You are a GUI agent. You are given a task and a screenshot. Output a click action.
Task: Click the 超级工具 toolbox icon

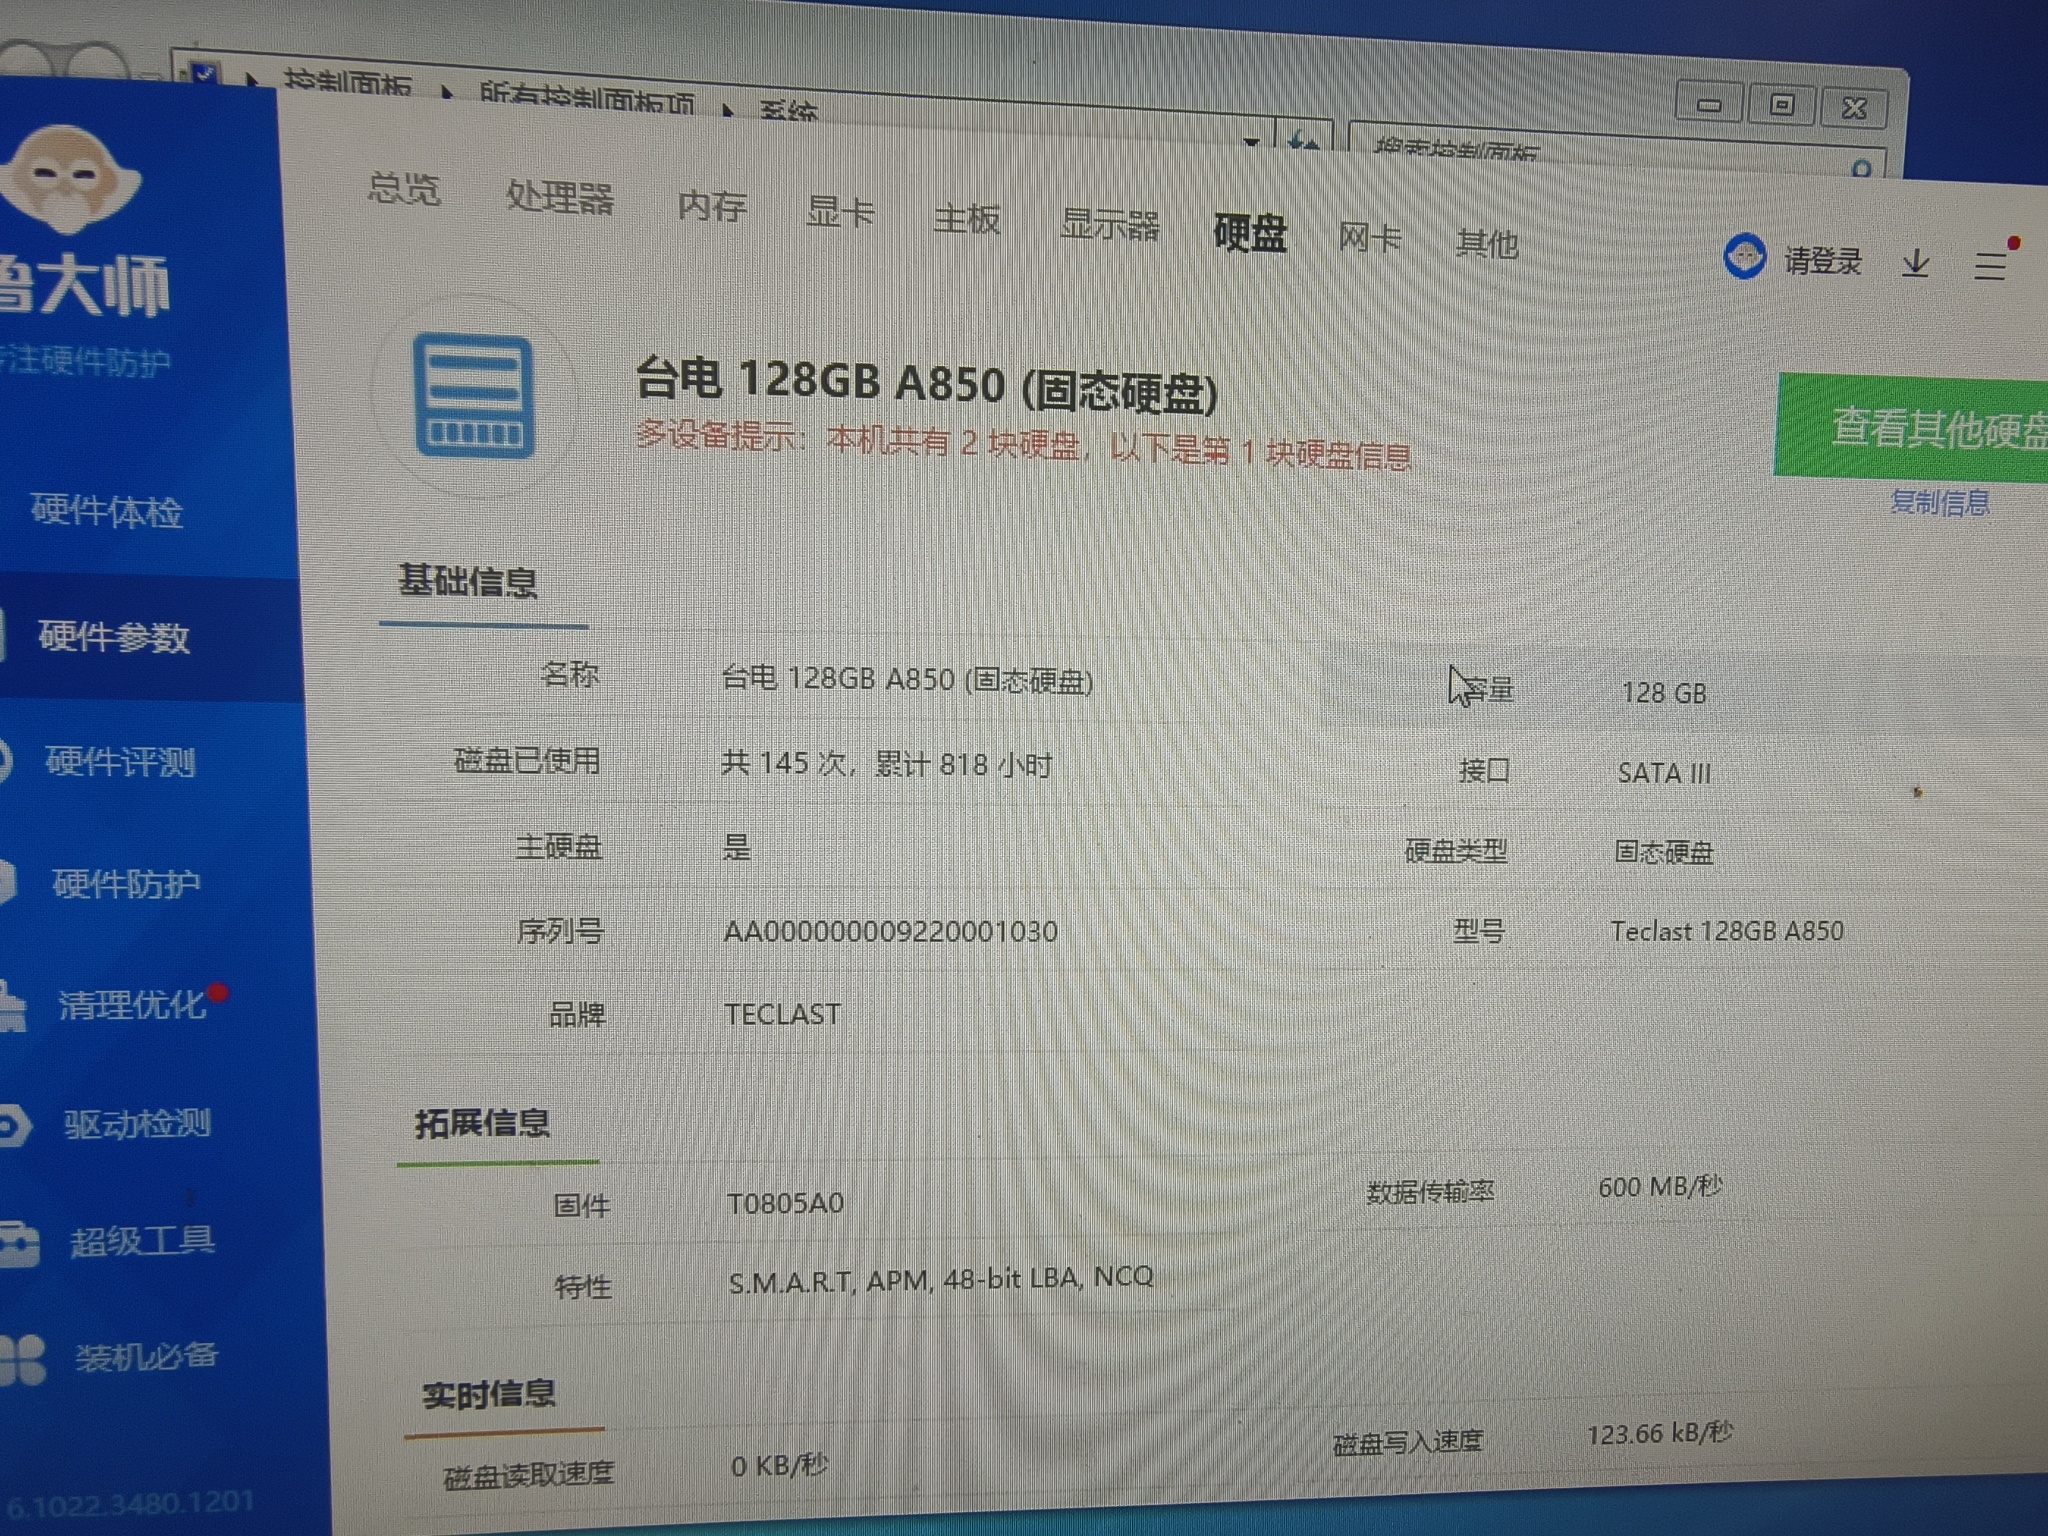[18, 1243]
